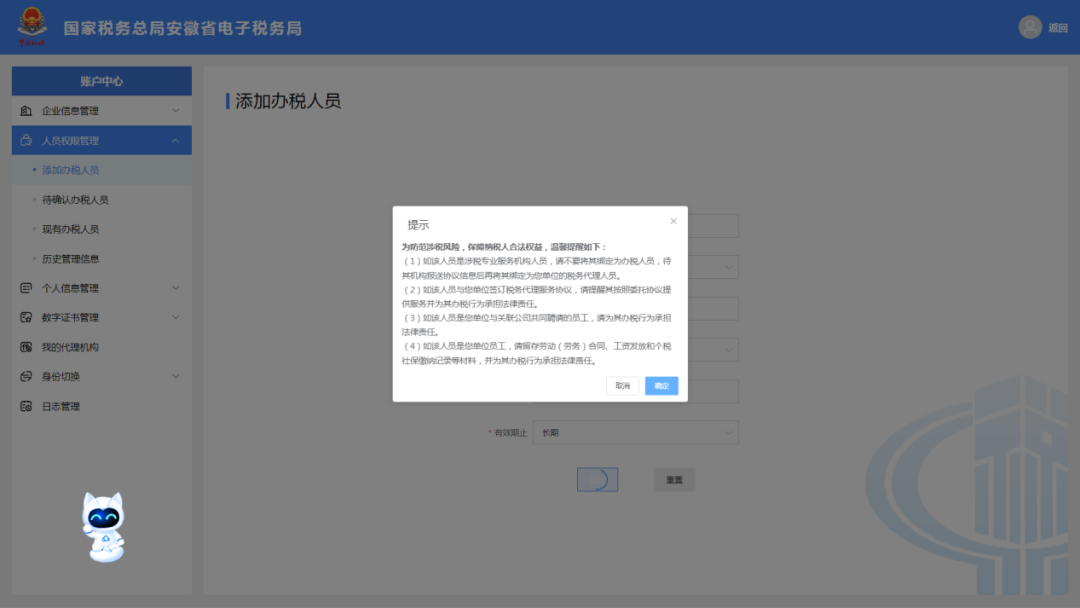The image size is (1080, 608).
Task: Click the 账户中心 sidebar header
Action: tap(102, 81)
